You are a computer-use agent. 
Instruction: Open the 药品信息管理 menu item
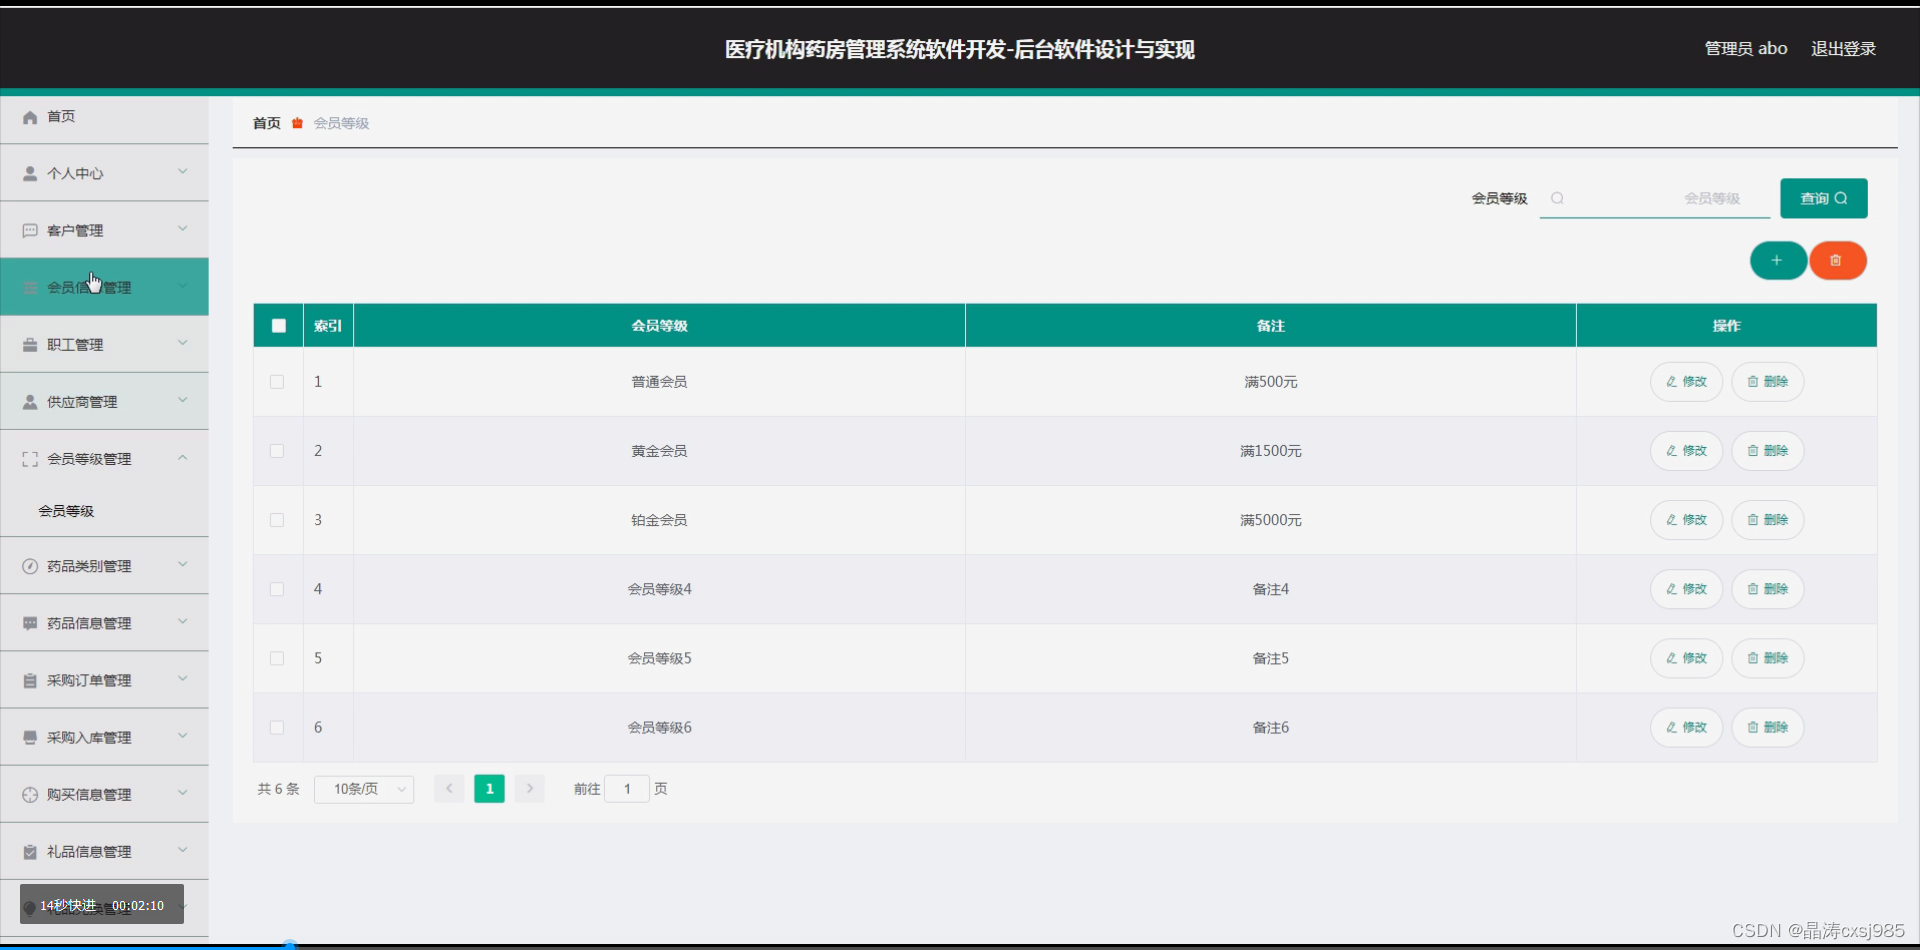tap(104, 624)
